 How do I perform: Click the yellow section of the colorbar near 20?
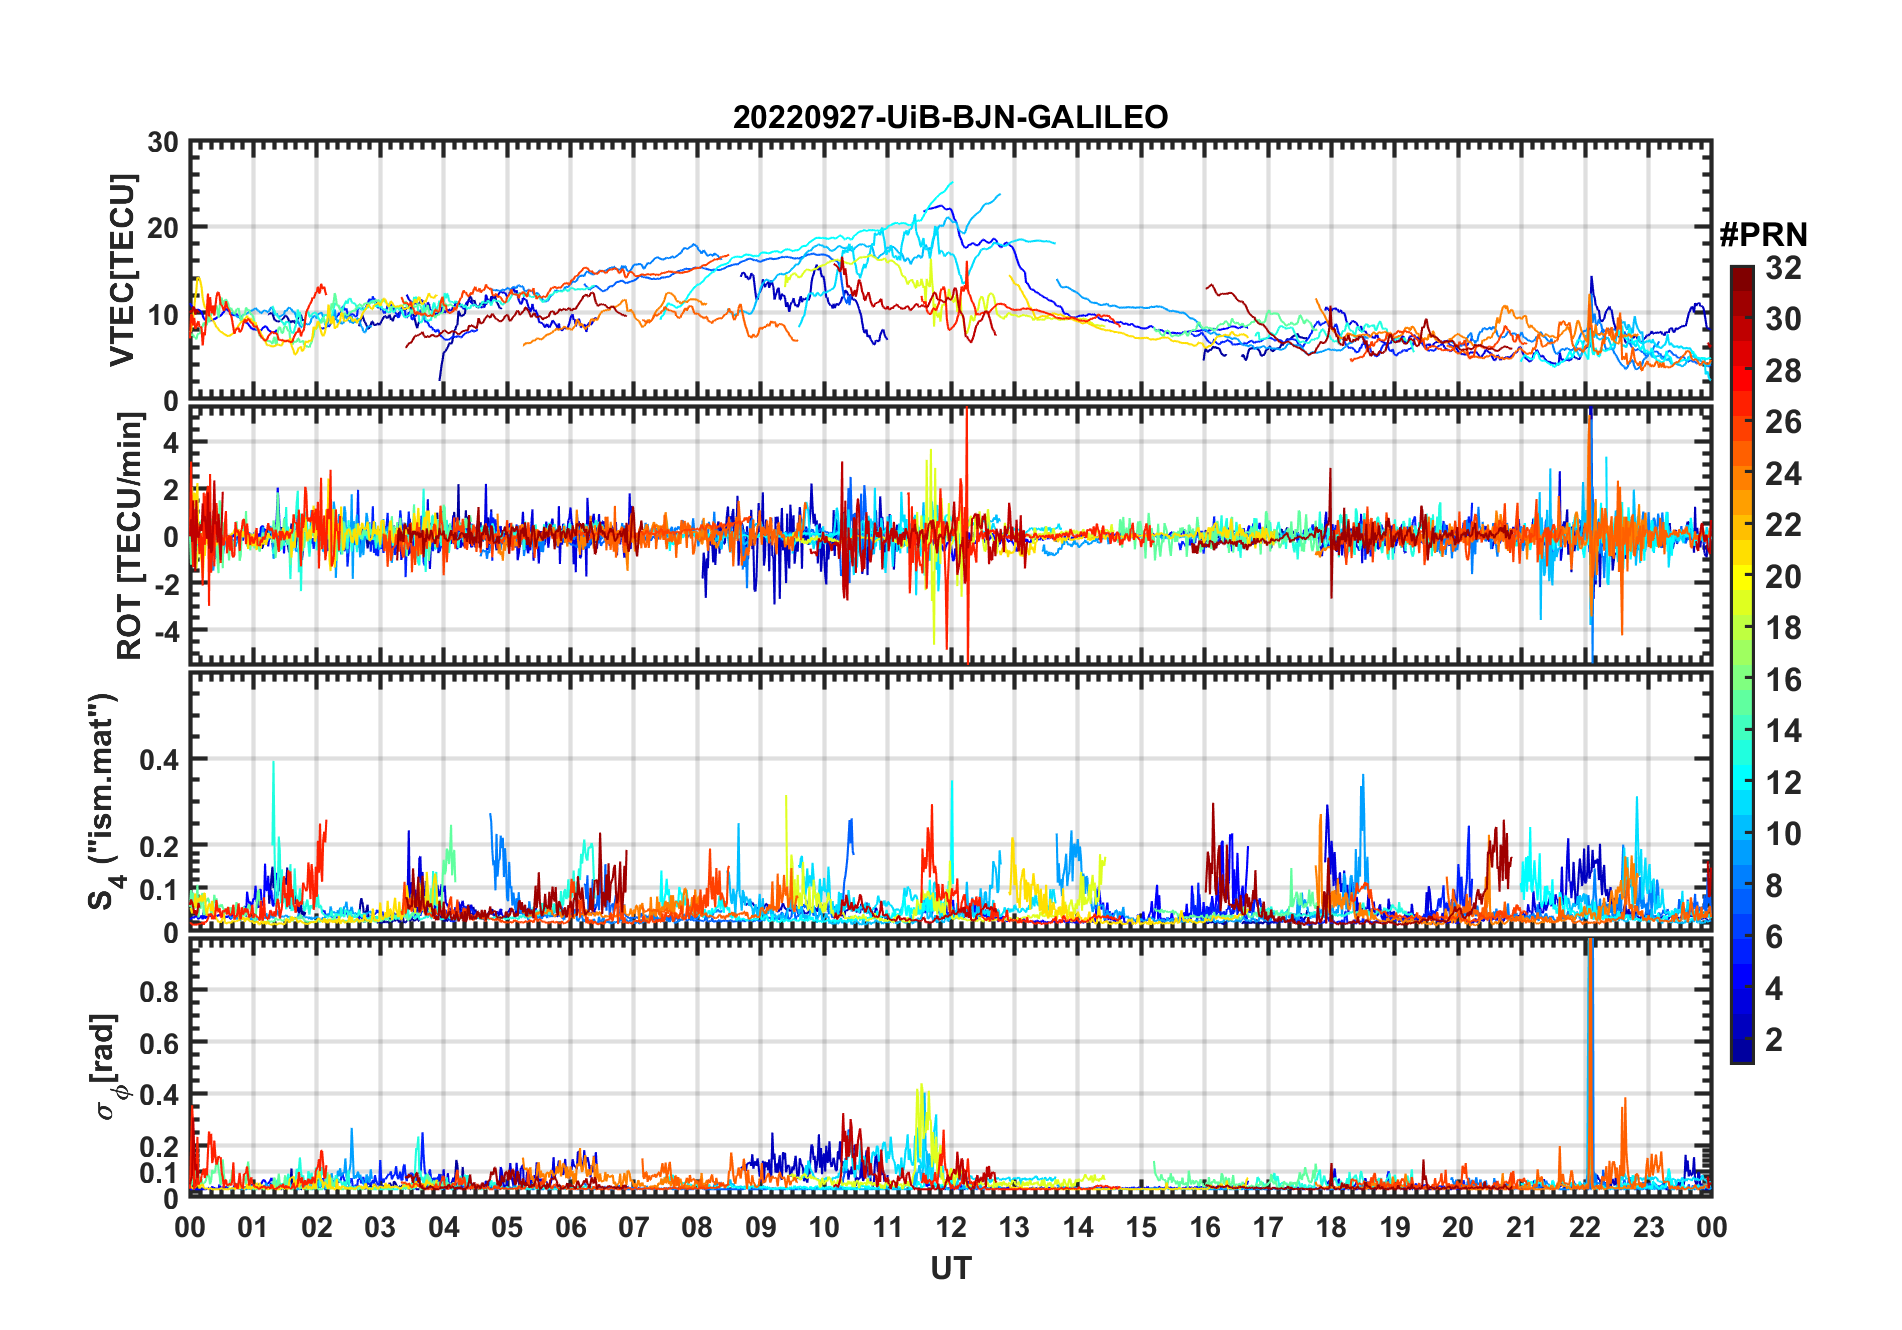point(1742,576)
